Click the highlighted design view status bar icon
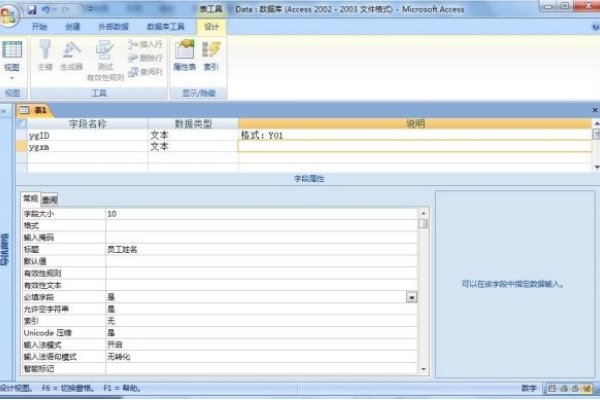600x400 pixels. [x=587, y=389]
